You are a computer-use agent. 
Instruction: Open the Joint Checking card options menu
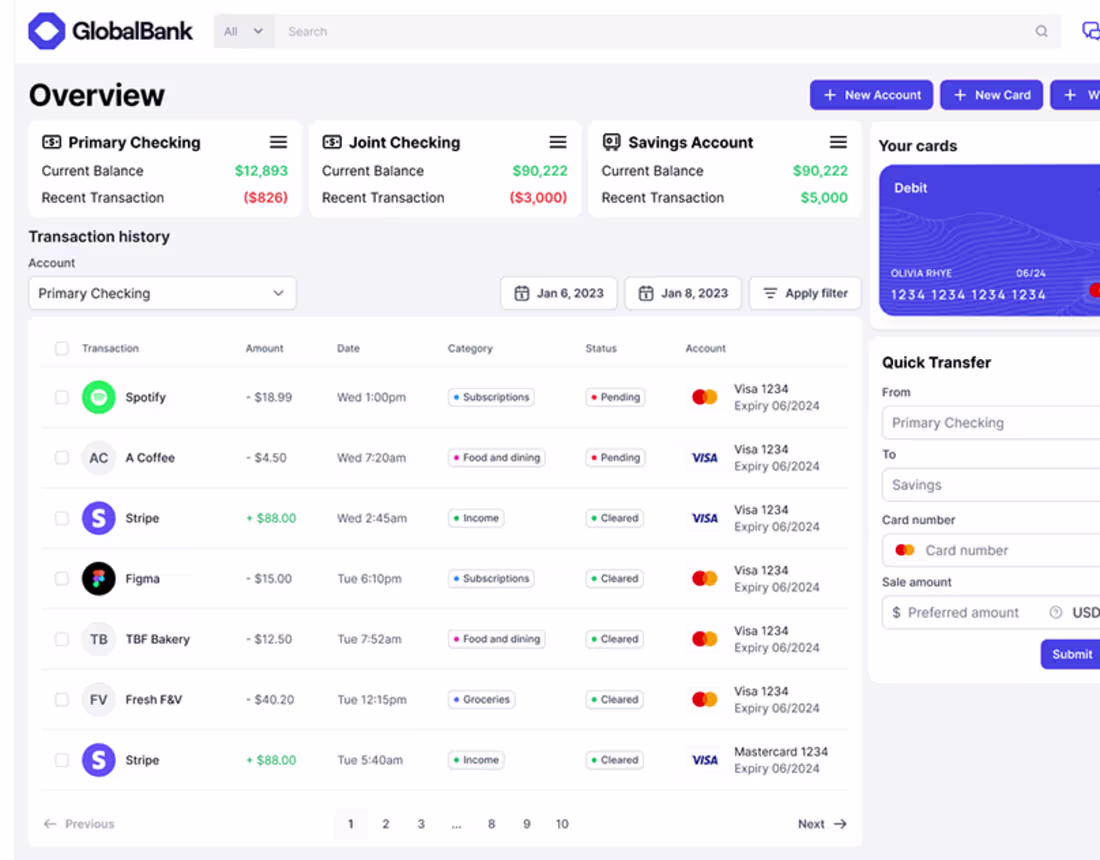(x=558, y=141)
